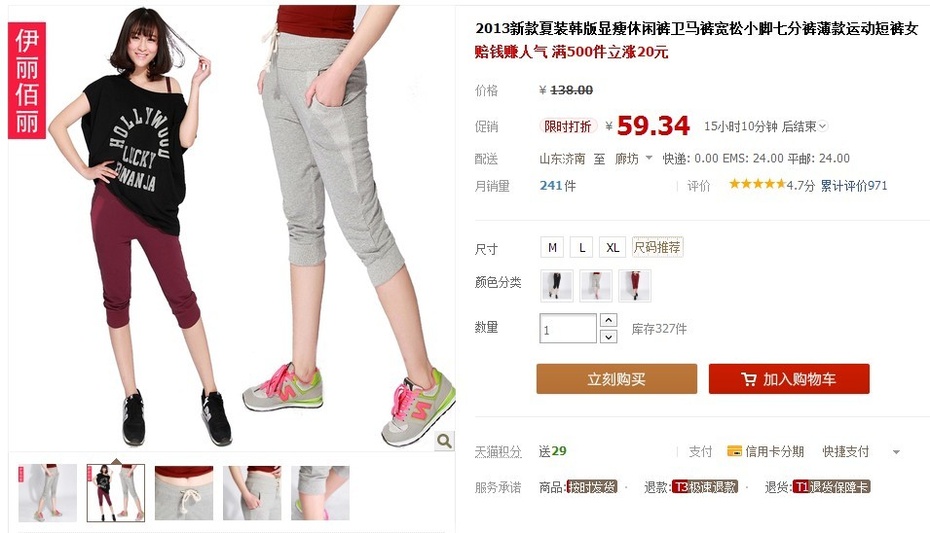This screenshot has height=533, width=930.
Task: Expand the payment options arrow after 快捷支付
Action: pos(896,452)
